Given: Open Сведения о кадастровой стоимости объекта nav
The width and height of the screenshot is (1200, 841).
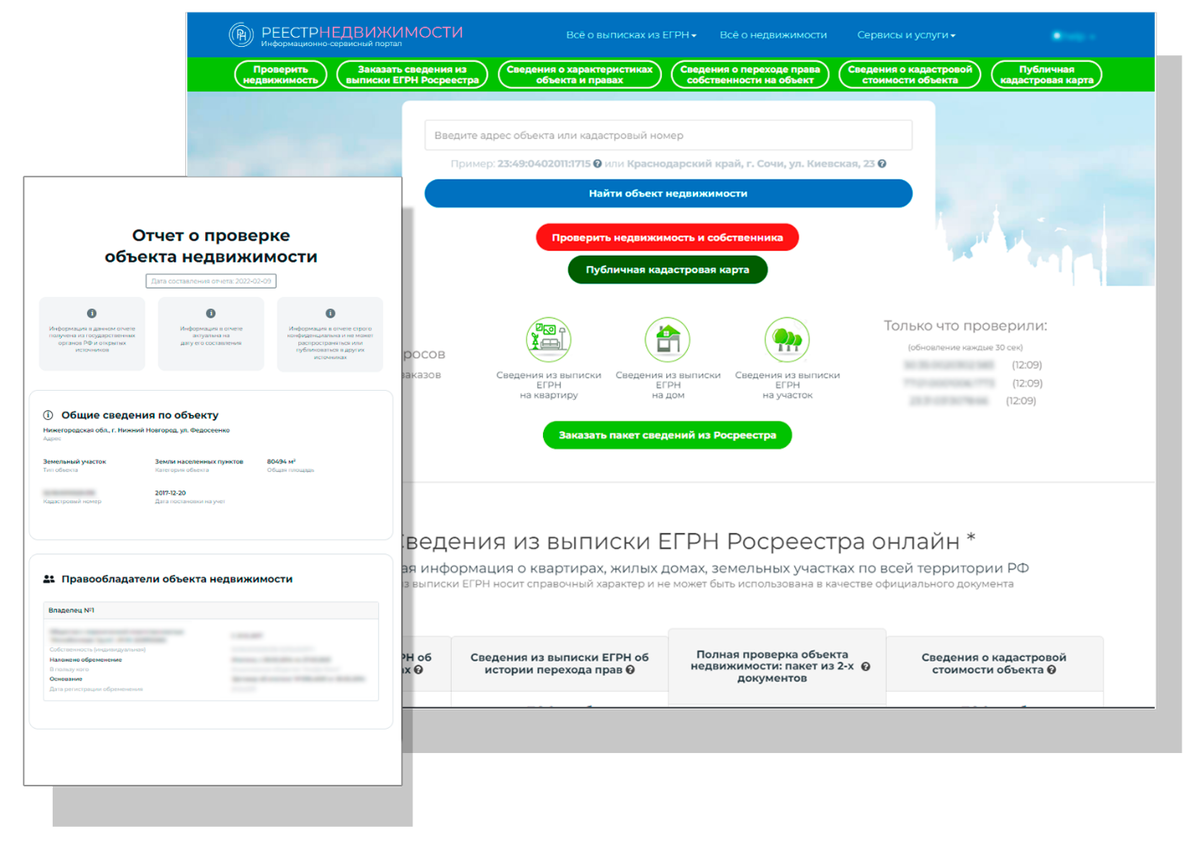Looking at the screenshot, I should click(x=910, y=75).
